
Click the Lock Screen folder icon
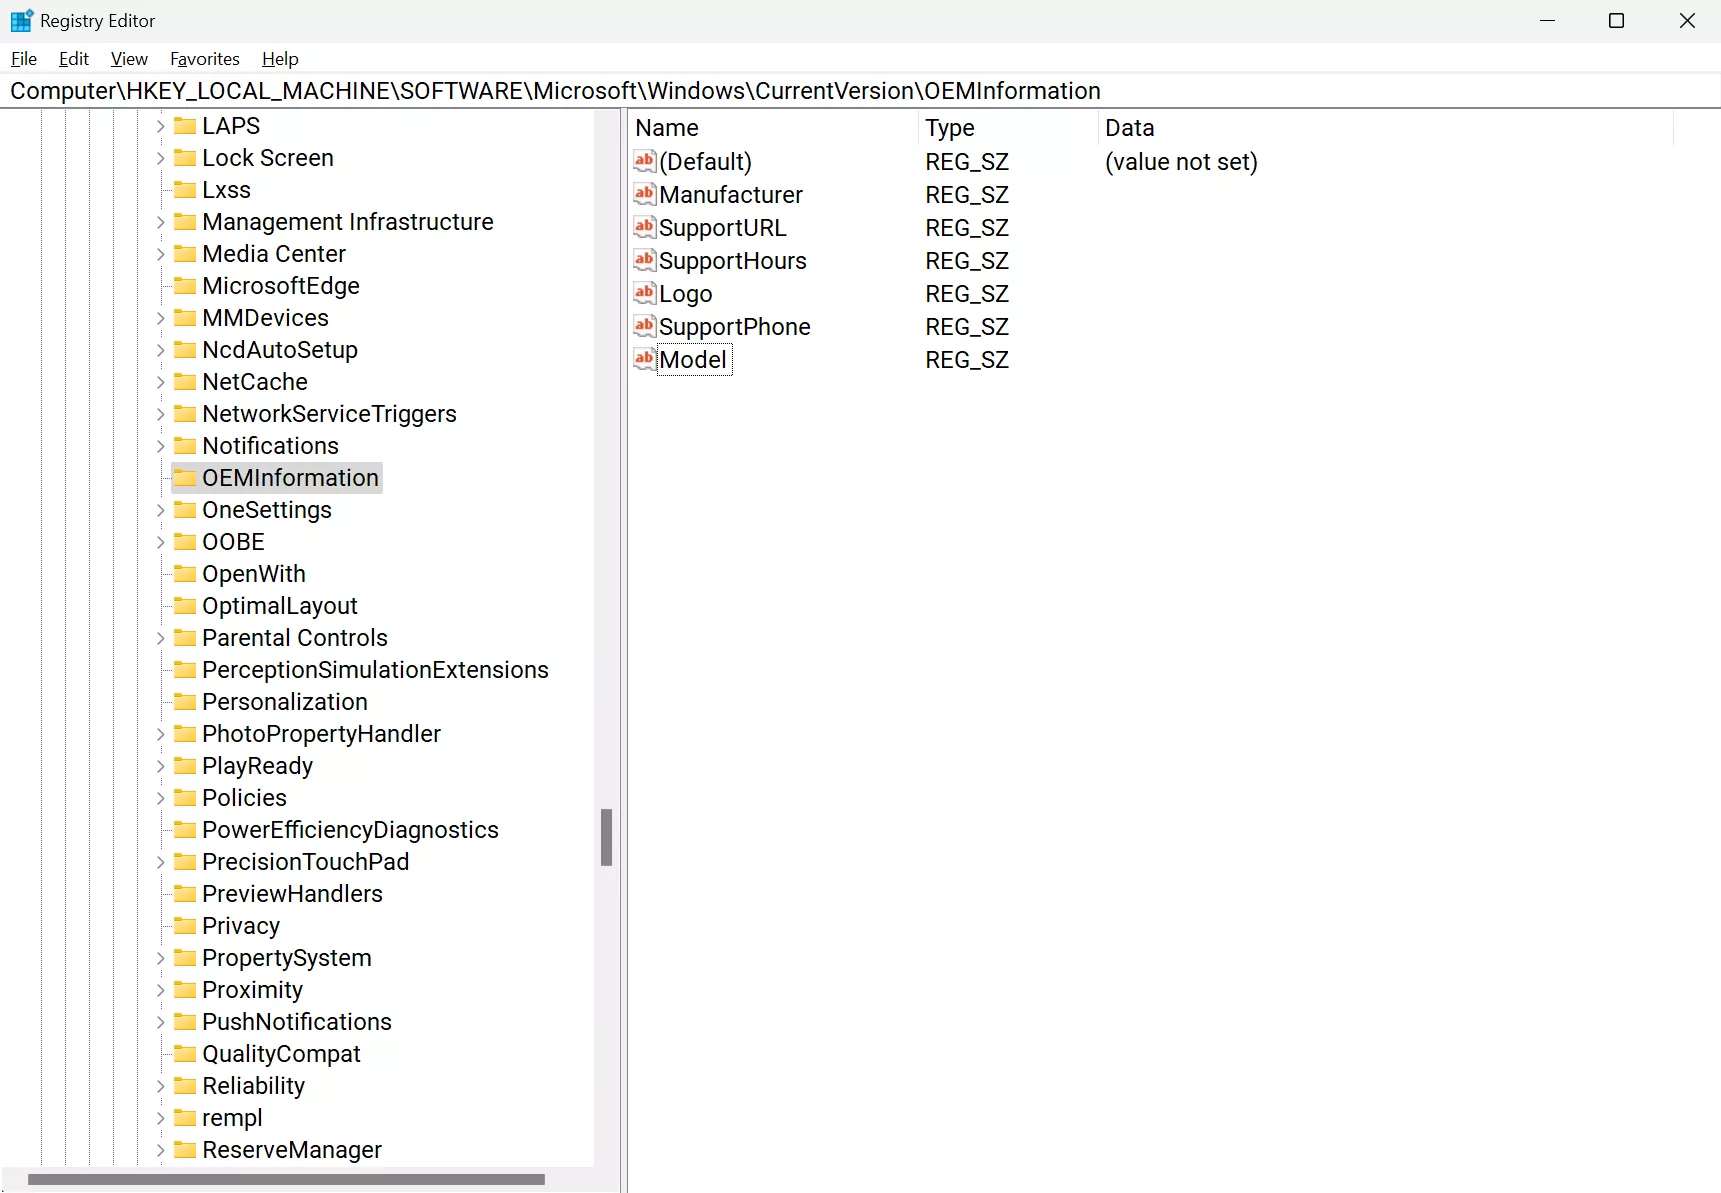(x=185, y=157)
